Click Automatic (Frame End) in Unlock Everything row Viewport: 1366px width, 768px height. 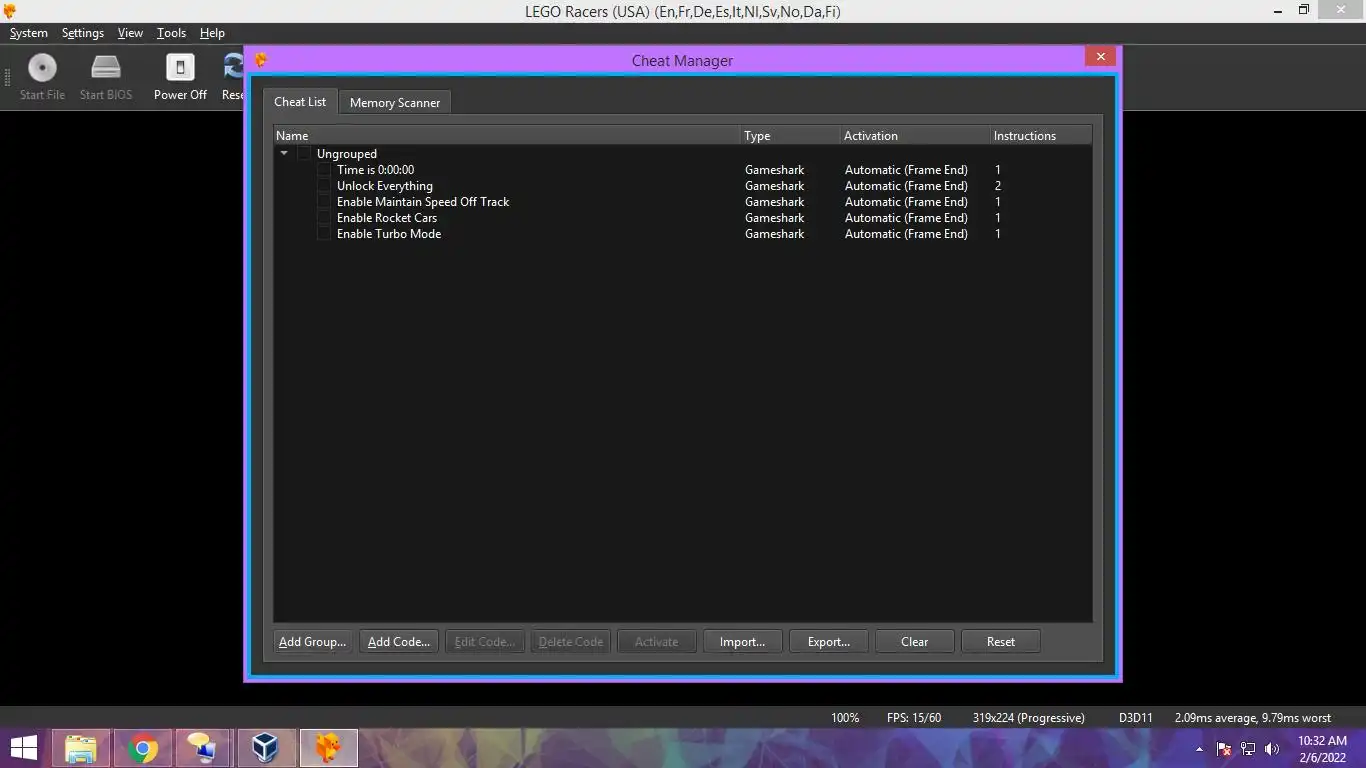pos(906,186)
